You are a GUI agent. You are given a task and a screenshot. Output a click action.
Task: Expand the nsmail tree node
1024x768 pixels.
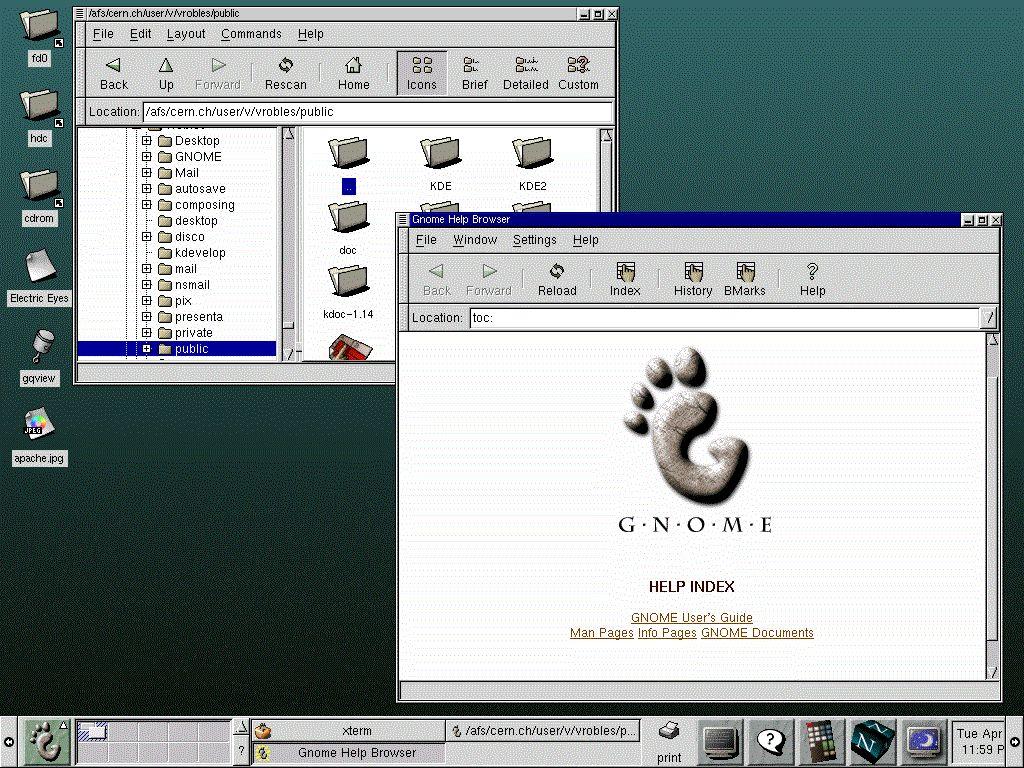click(x=146, y=285)
